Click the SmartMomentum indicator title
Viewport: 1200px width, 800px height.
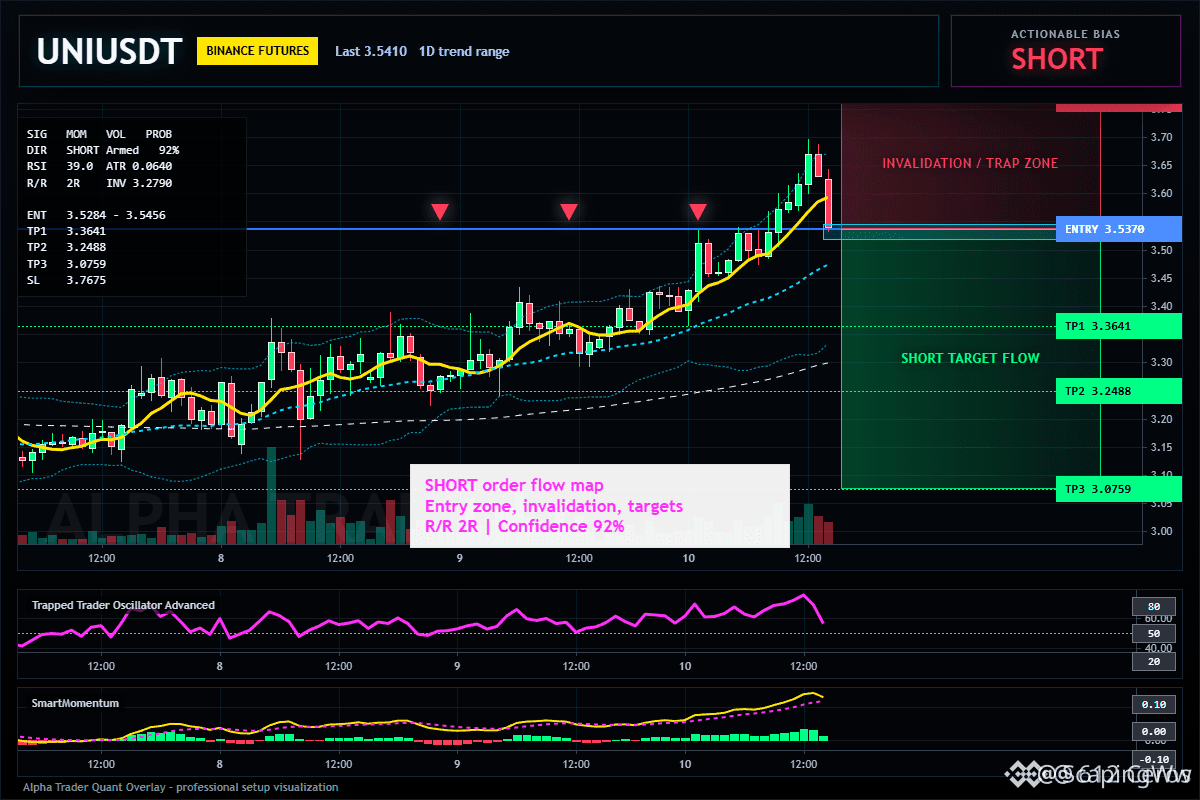(x=75, y=703)
